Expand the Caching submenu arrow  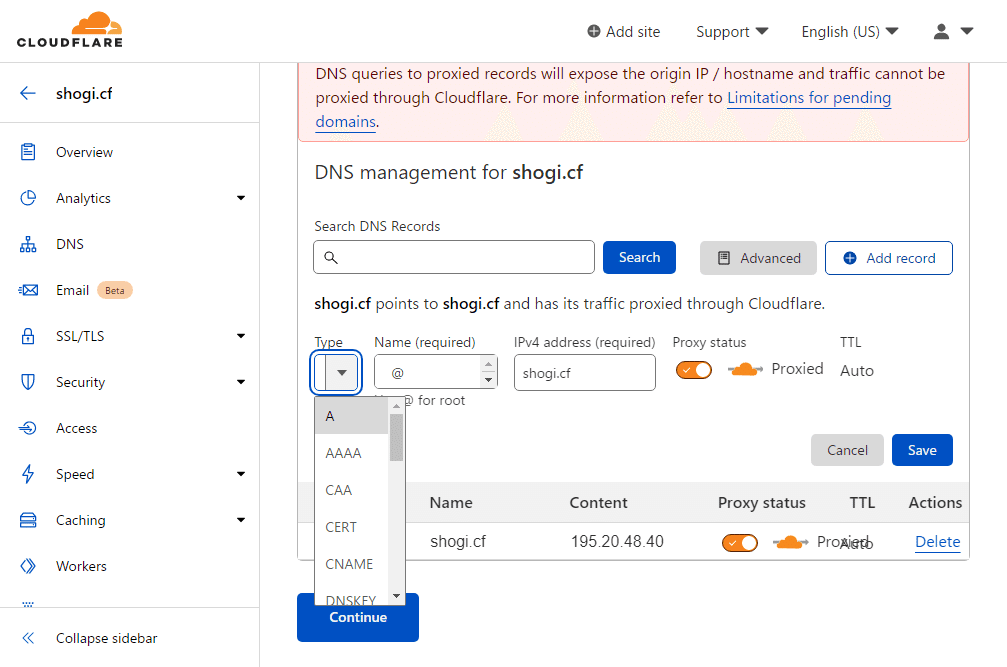point(241,520)
